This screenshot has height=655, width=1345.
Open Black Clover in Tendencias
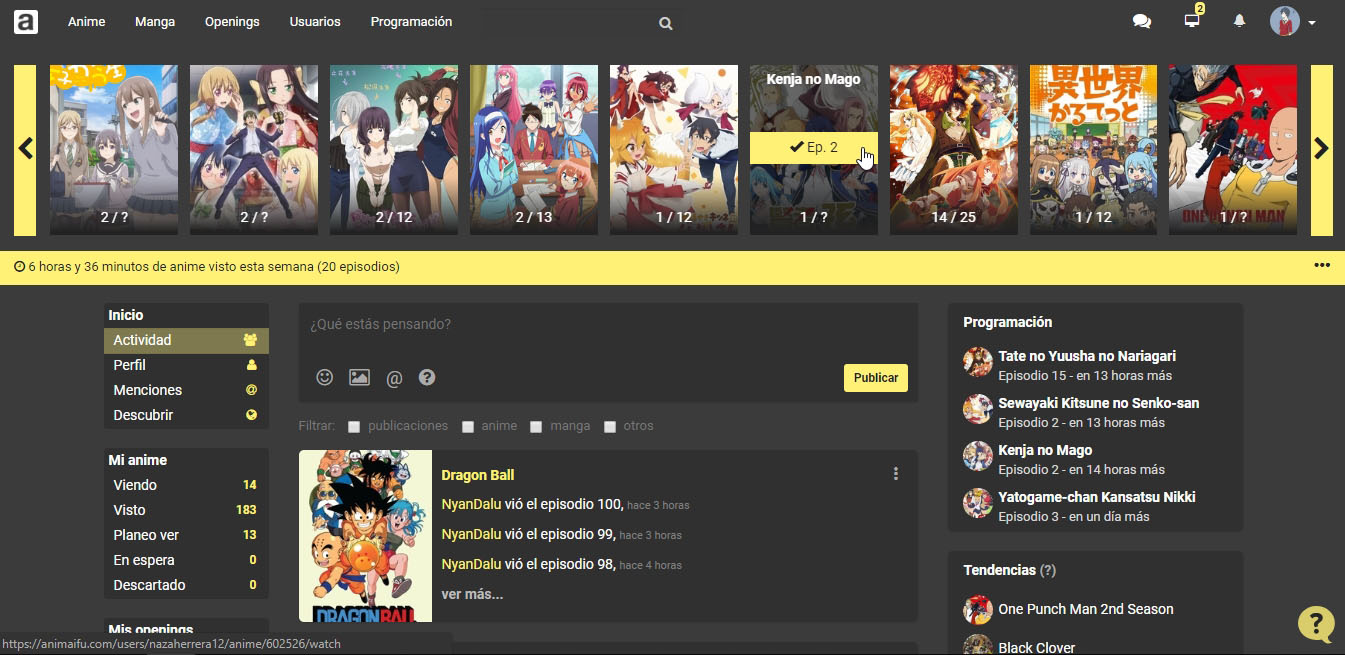click(1037, 647)
